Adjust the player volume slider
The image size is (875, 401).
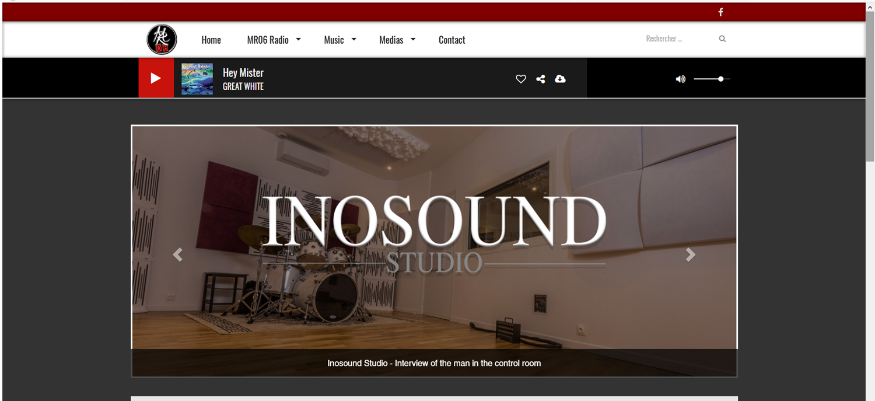(x=711, y=79)
